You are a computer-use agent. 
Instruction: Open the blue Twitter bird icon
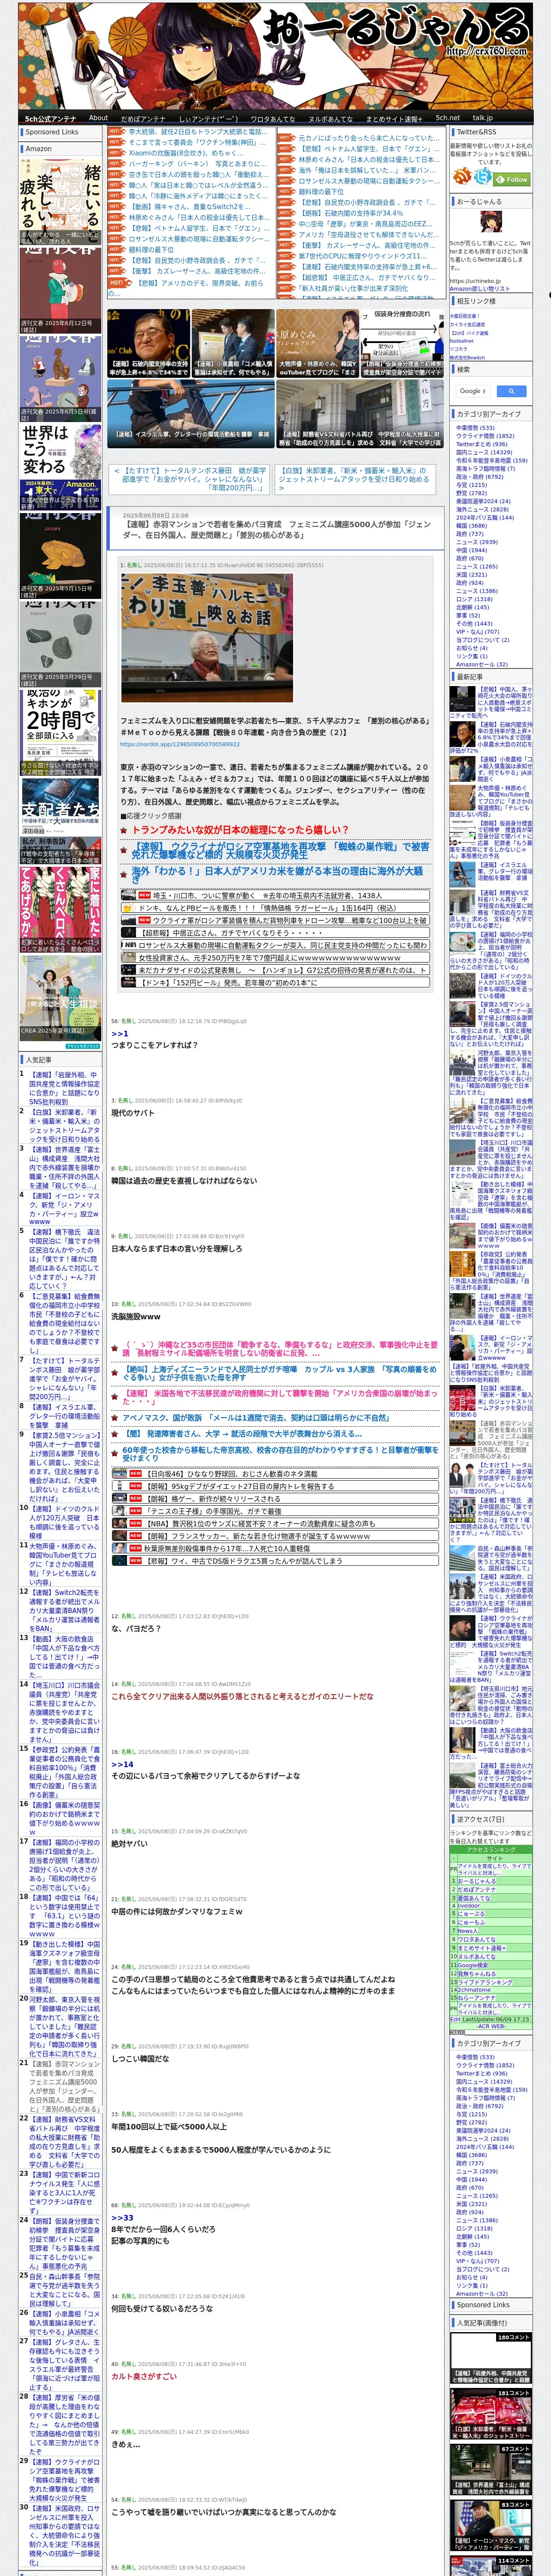(x=483, y=177)
